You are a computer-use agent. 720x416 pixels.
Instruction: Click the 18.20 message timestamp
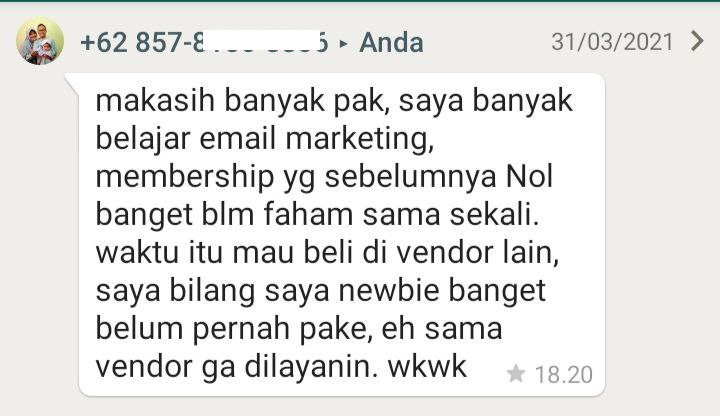click(564, 375)
